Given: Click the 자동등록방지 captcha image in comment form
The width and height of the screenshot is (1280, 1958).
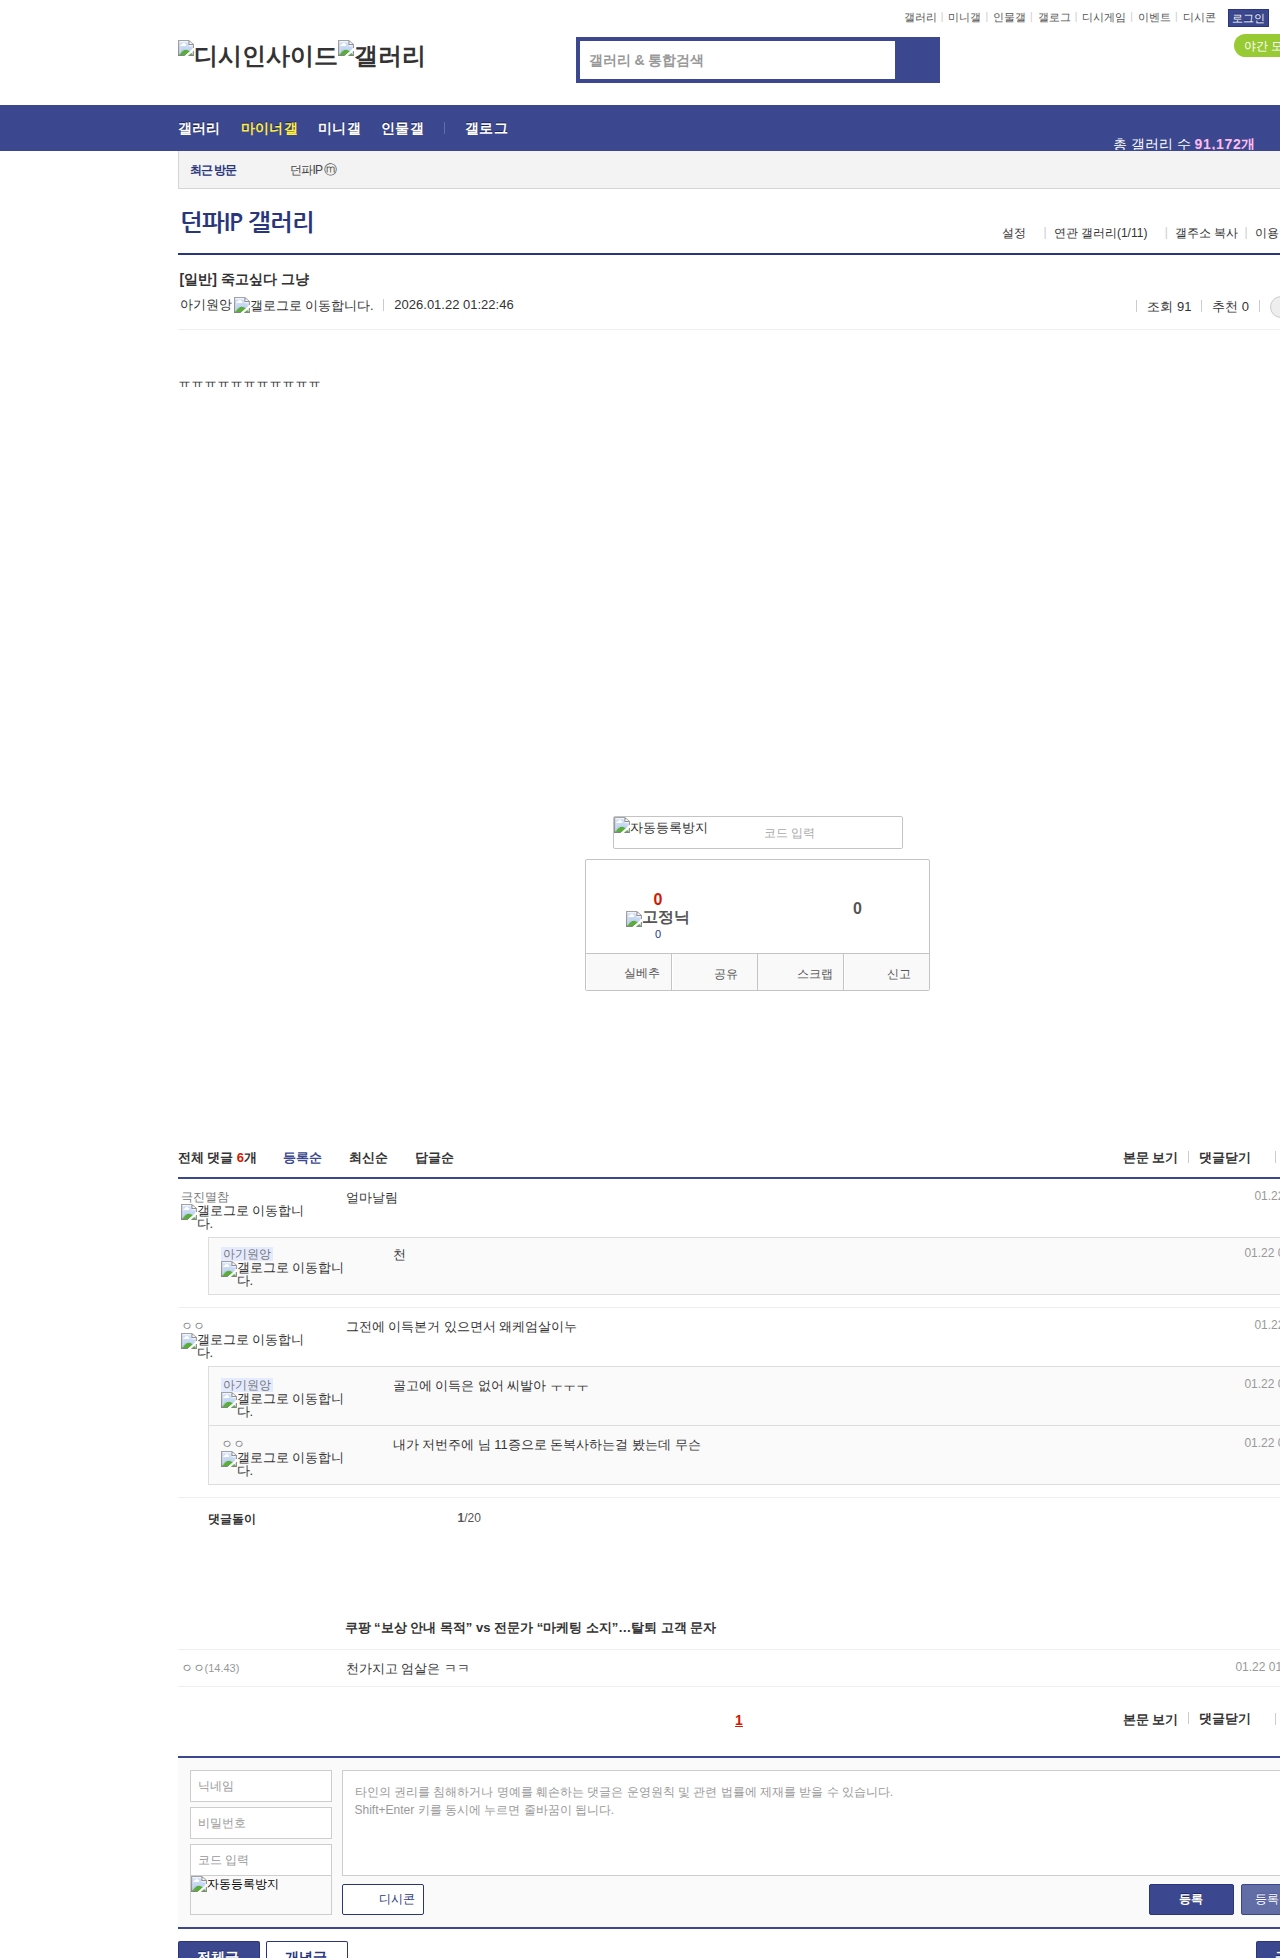Looking at the screenshot, I should tap(235, 1884).
